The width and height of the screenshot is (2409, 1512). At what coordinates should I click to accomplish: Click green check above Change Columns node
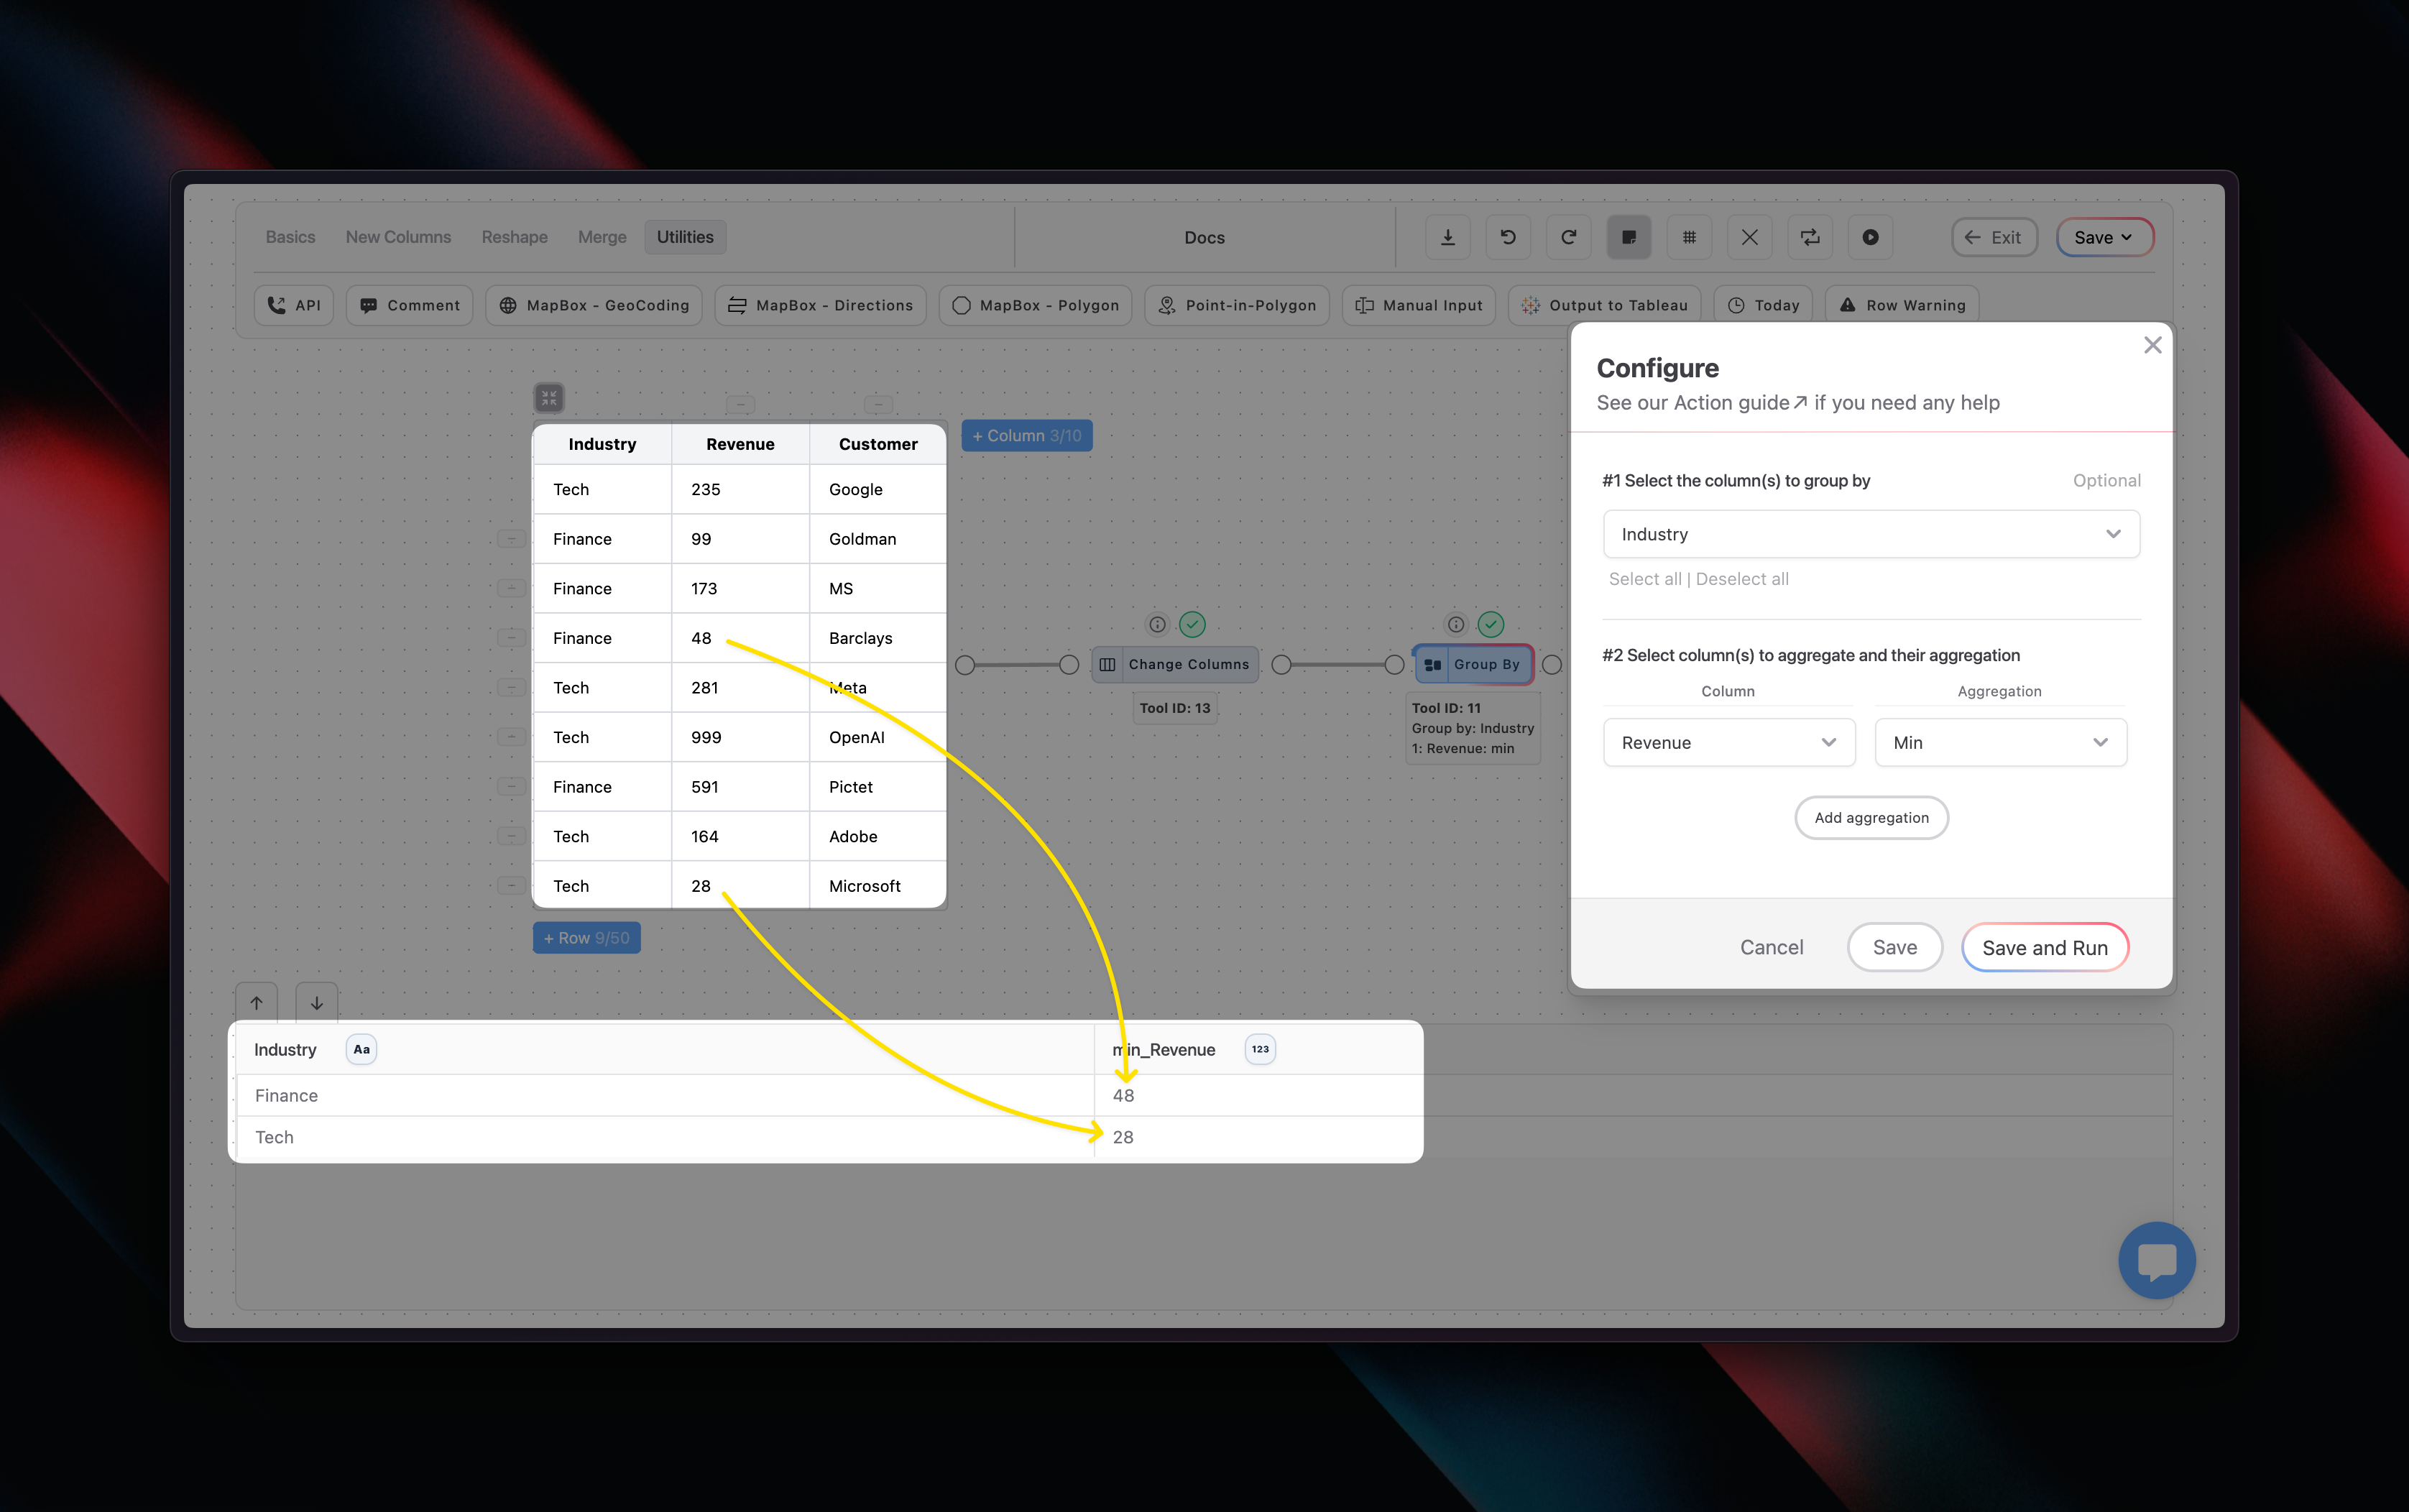click(x=1192, y=625)
